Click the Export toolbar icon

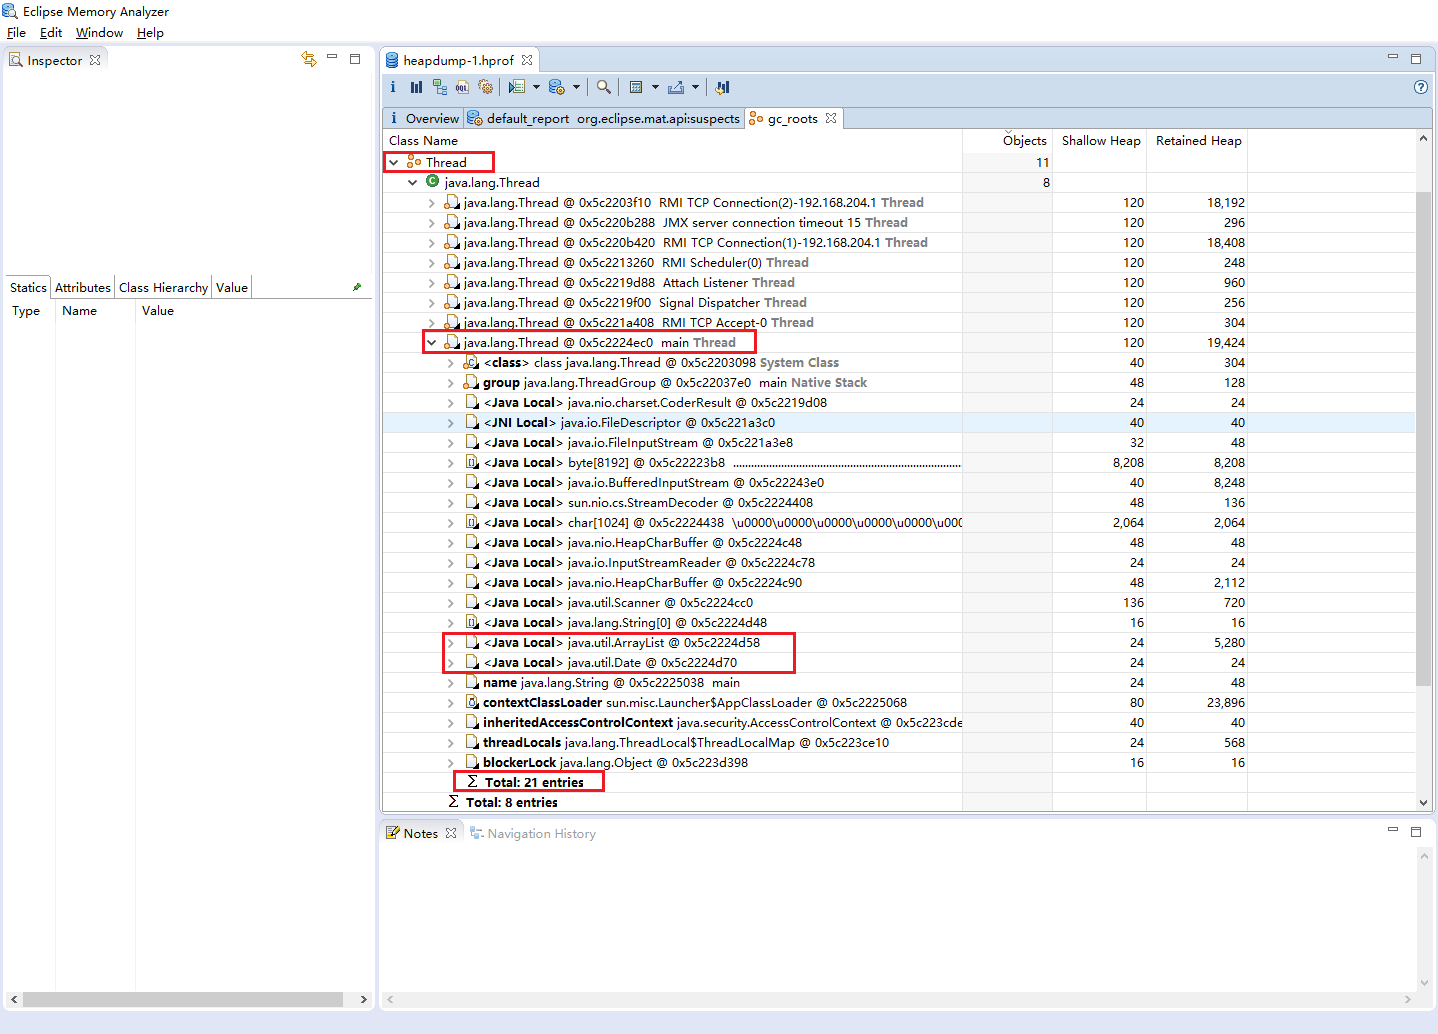pos(676,87)
